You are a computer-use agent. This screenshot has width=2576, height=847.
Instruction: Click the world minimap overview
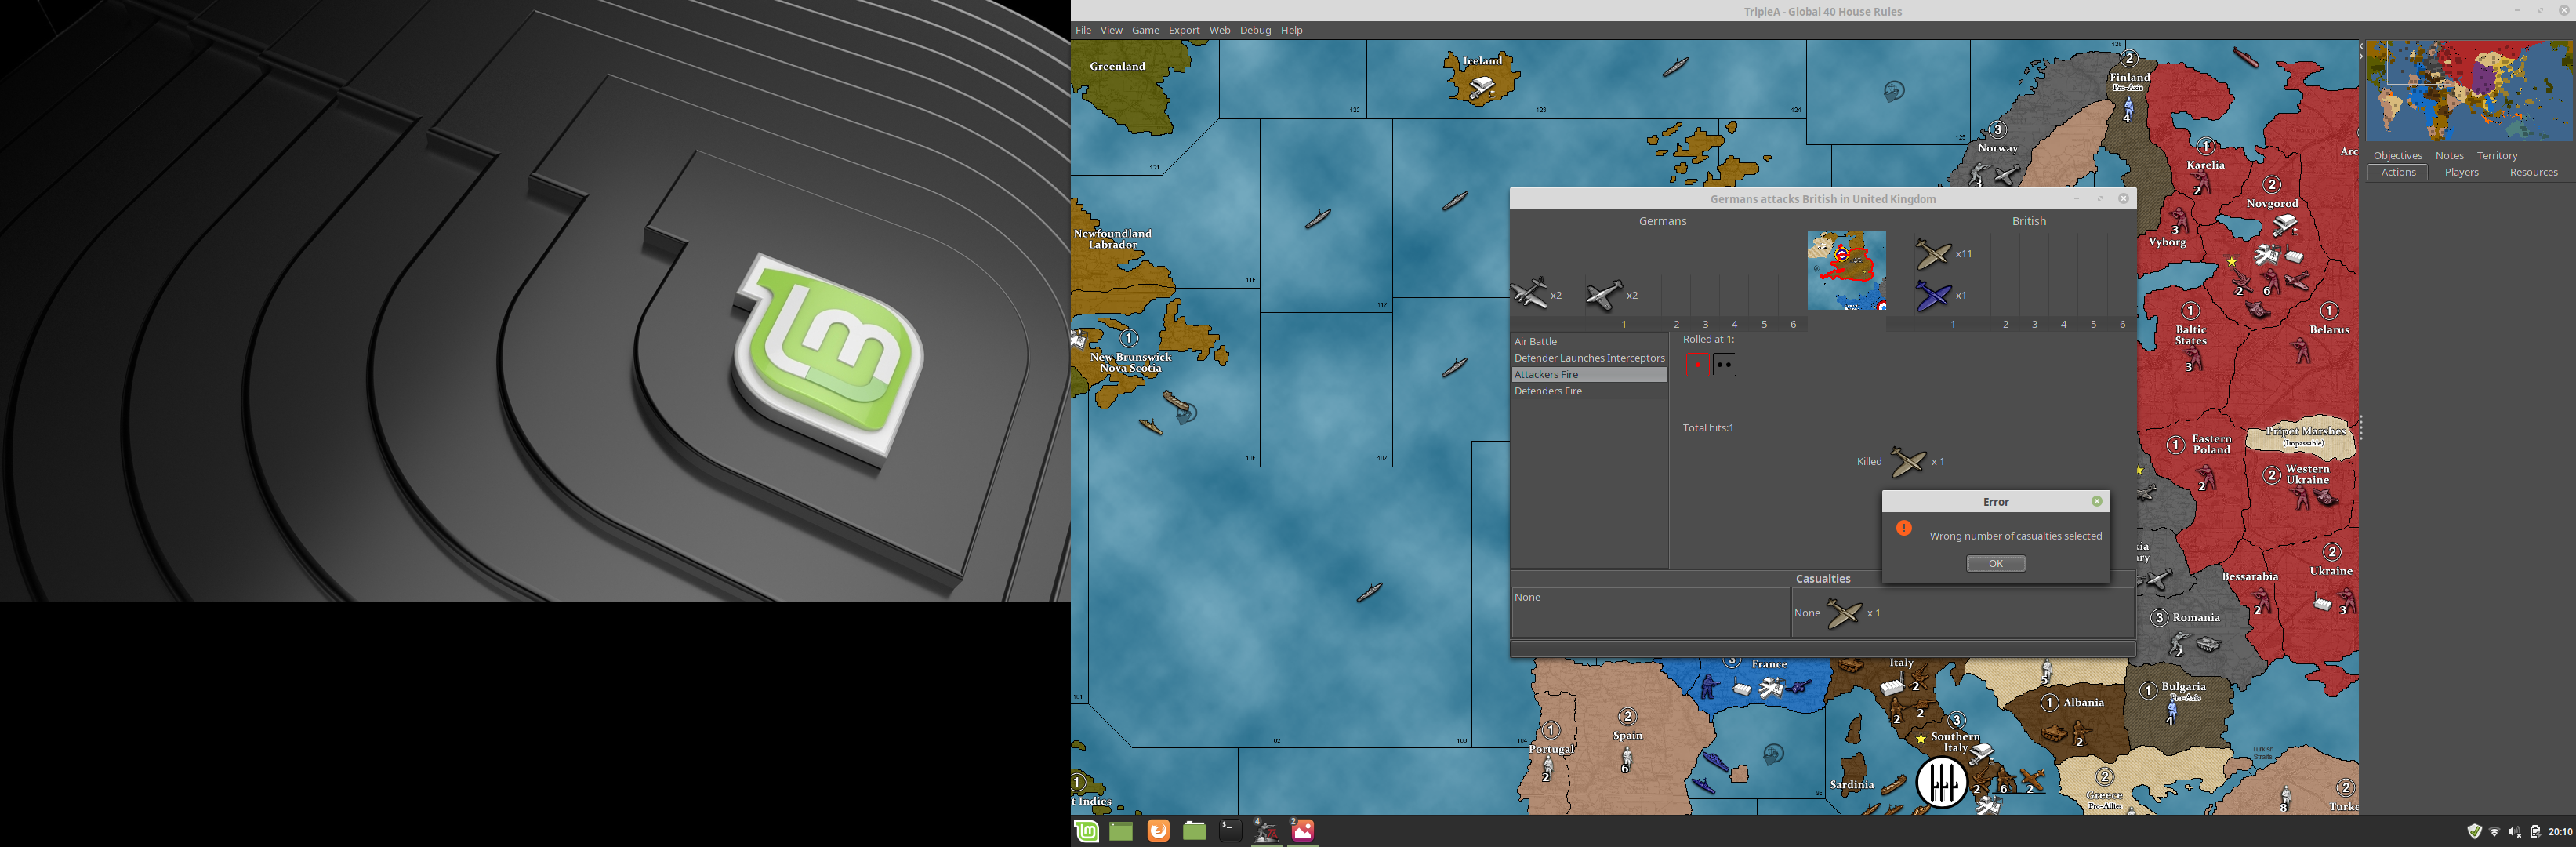[x=2469, y=91]
